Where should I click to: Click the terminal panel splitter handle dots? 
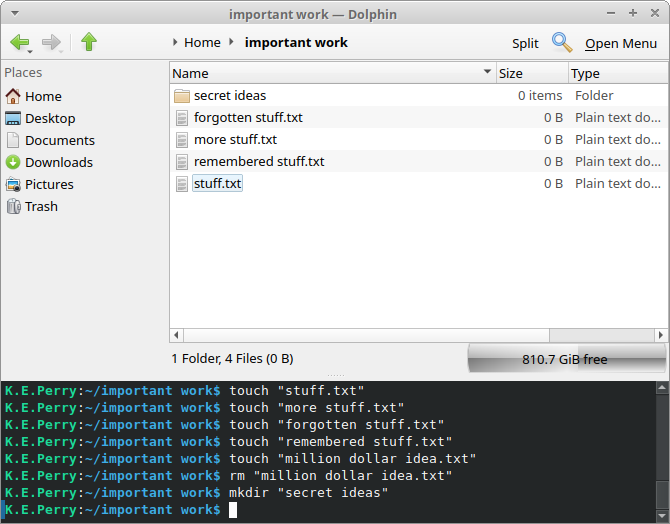(x=335, y=376)
